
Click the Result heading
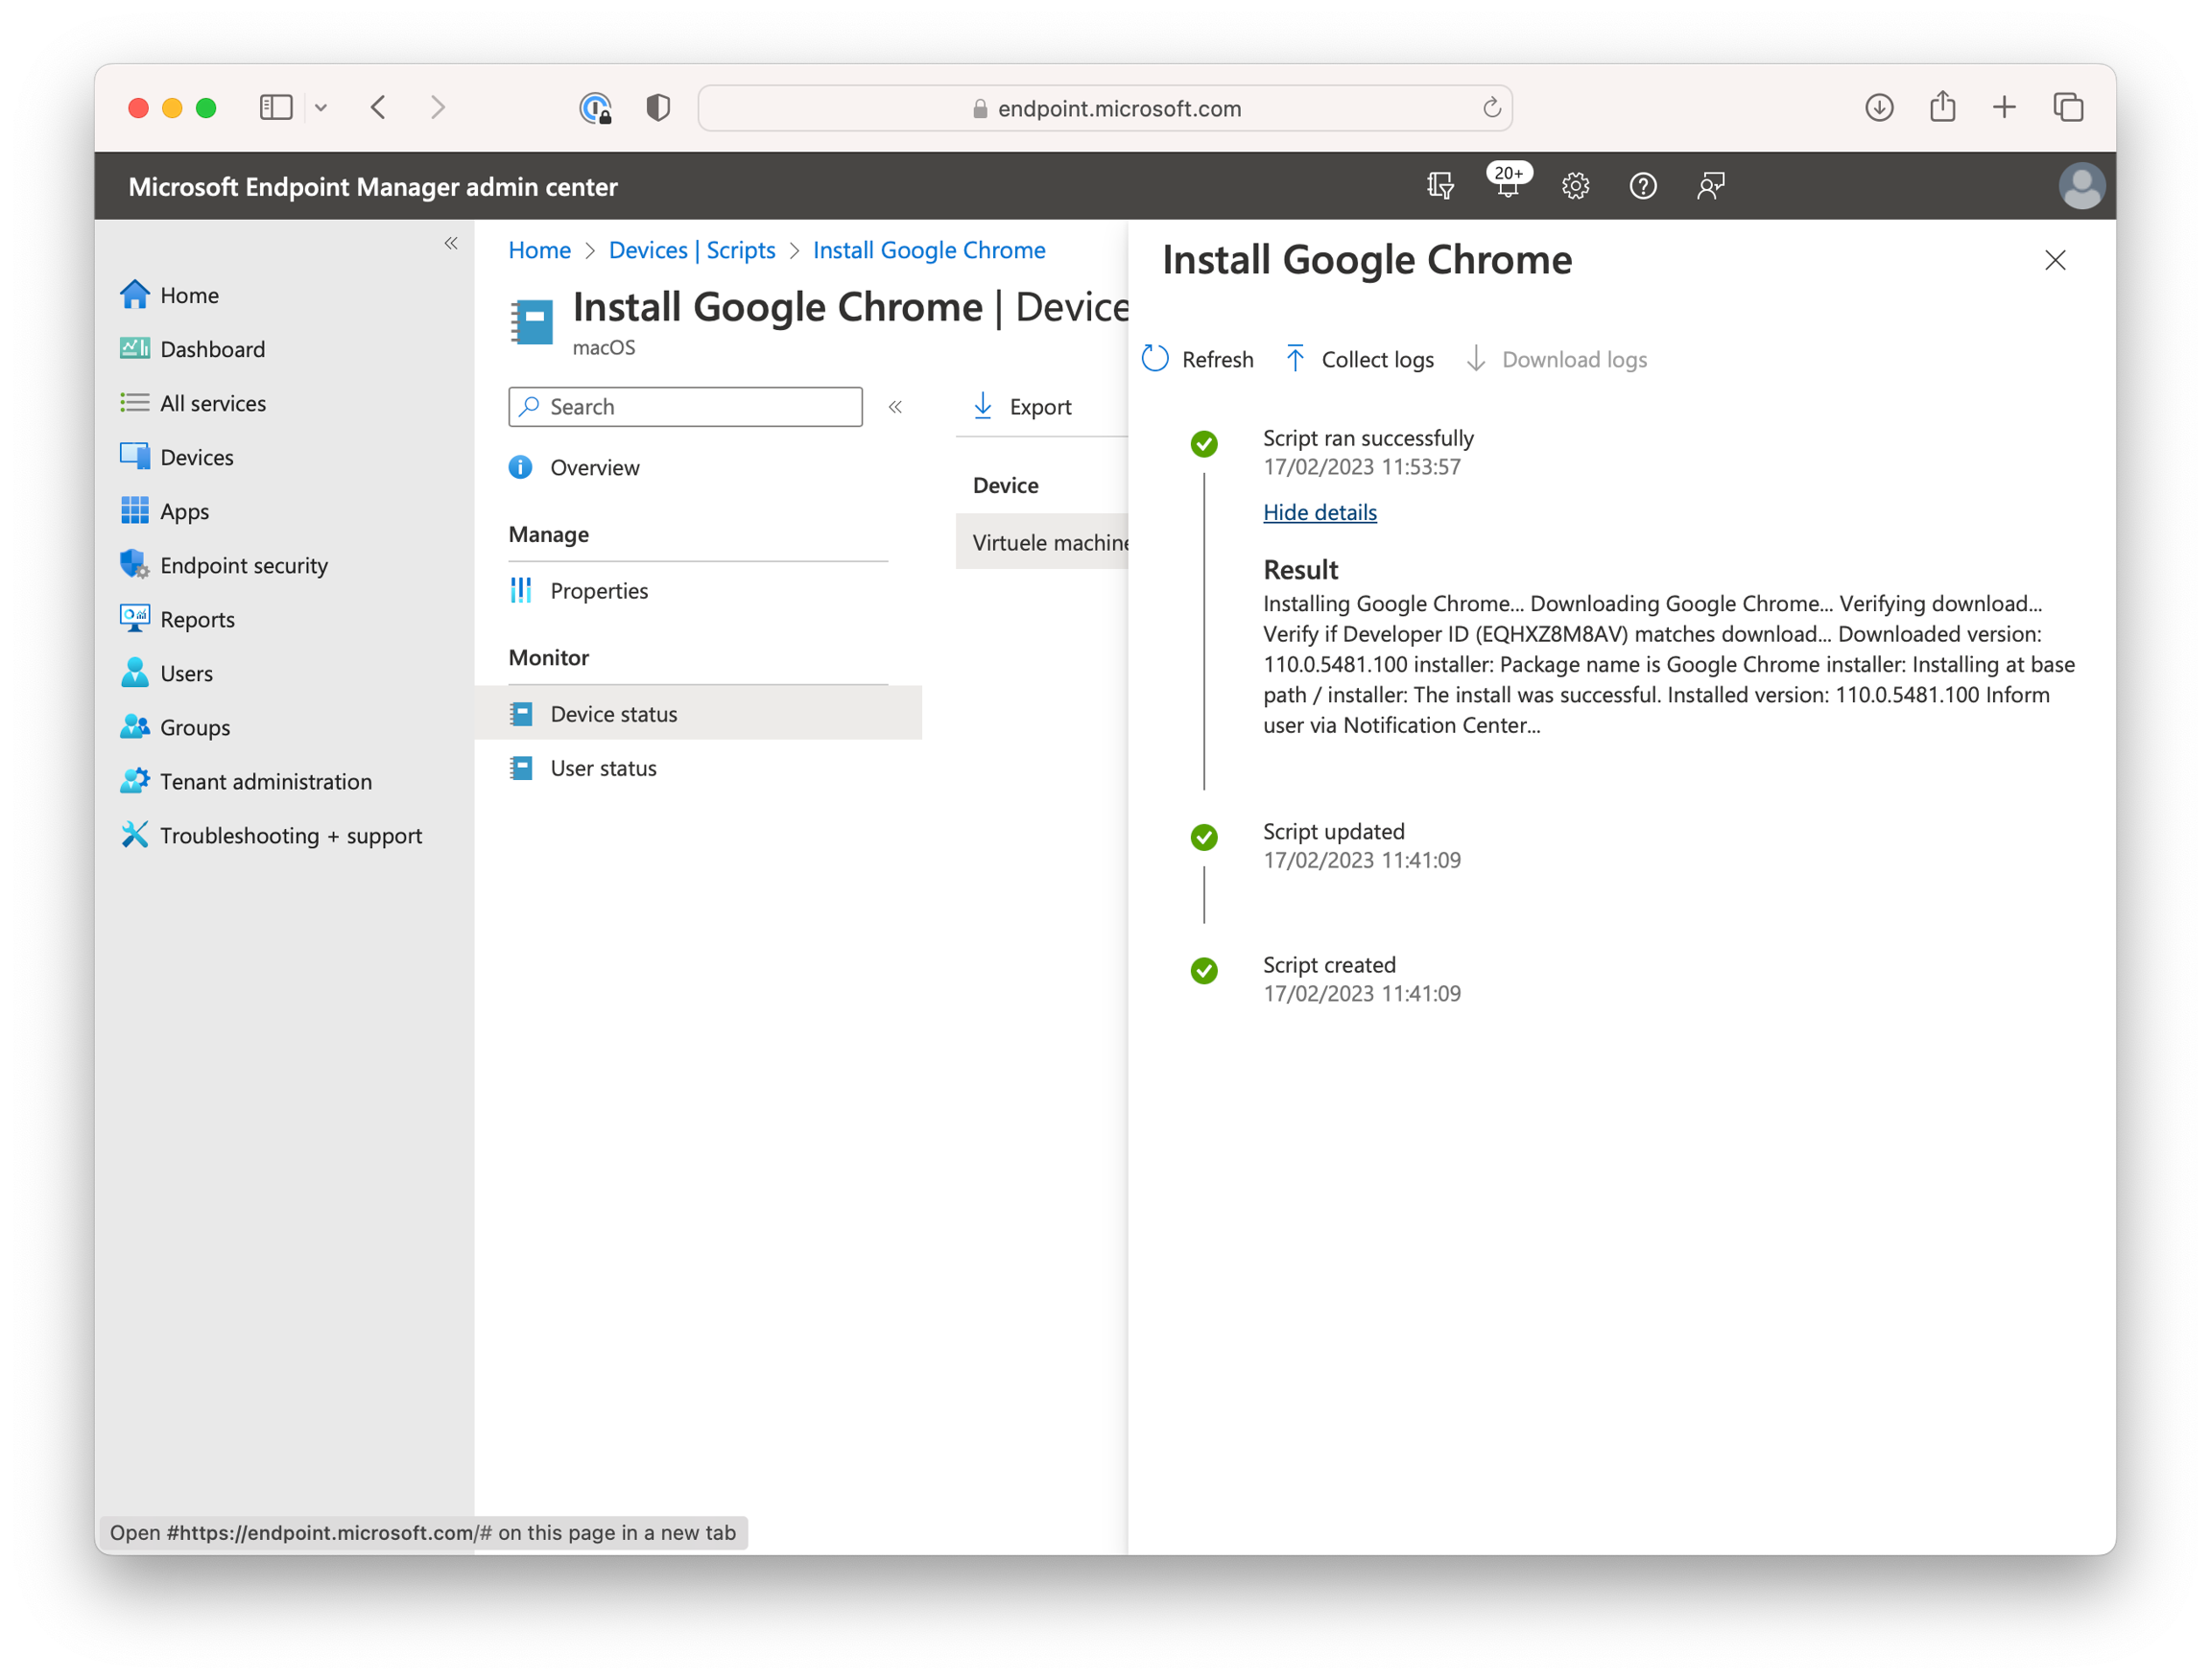1300,569
